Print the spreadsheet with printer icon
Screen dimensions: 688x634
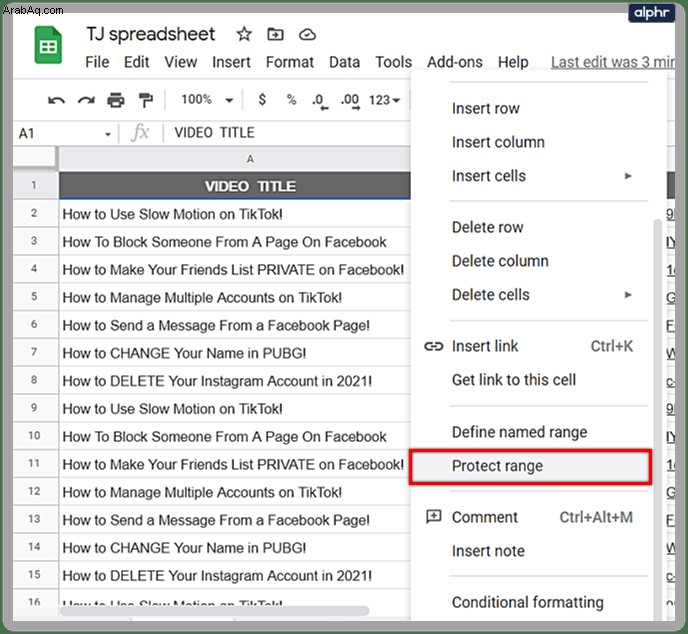(116, 100)
